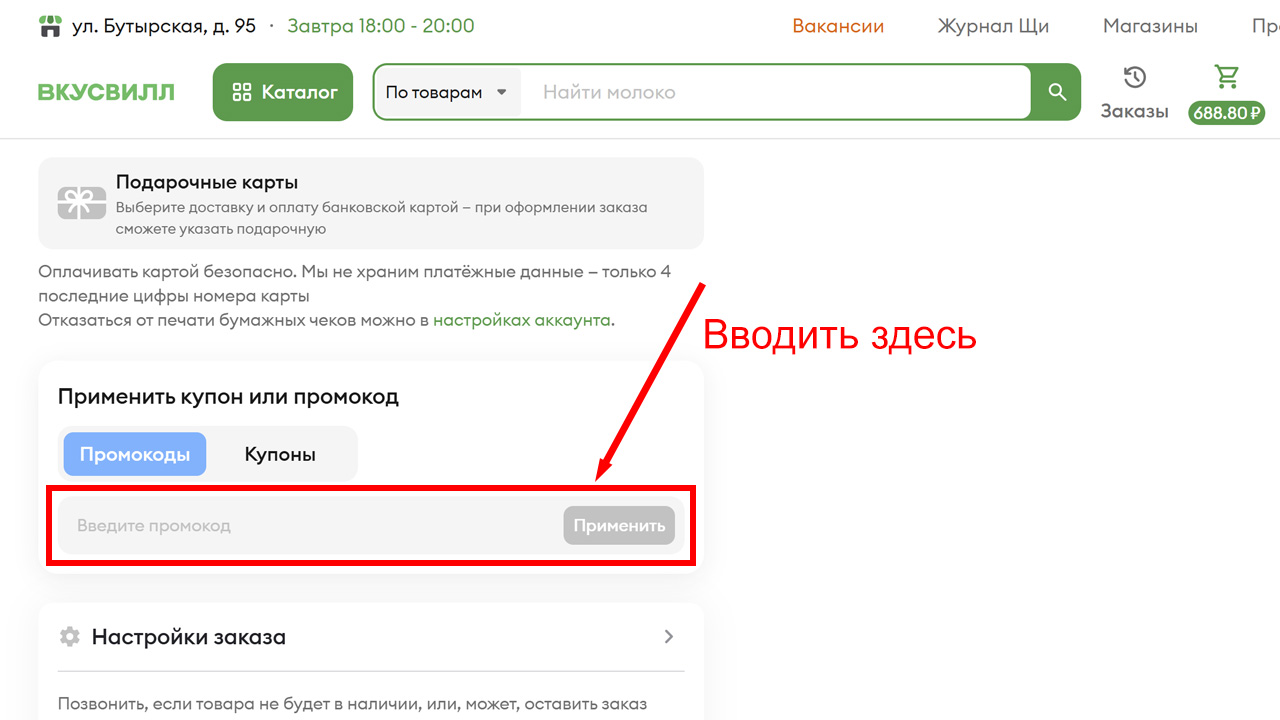Viewport: 1280px width, 720px height.
Task: Open the address ул. Бутырская, д. 95
Action: [x=164, y=26]
